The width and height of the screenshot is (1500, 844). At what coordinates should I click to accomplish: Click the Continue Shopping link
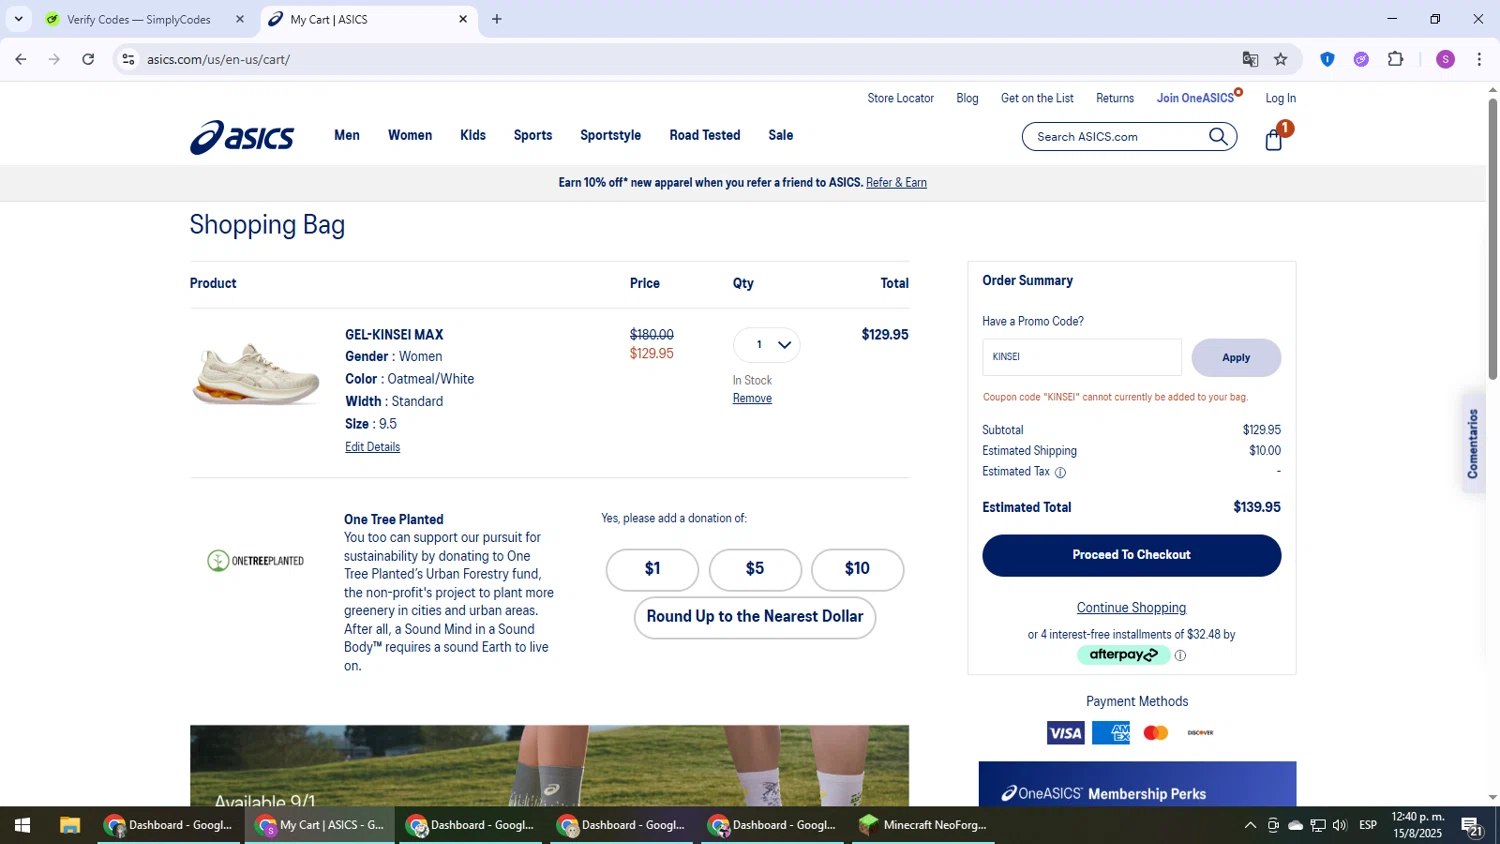pyautogui.click(x=1131, y=608)
